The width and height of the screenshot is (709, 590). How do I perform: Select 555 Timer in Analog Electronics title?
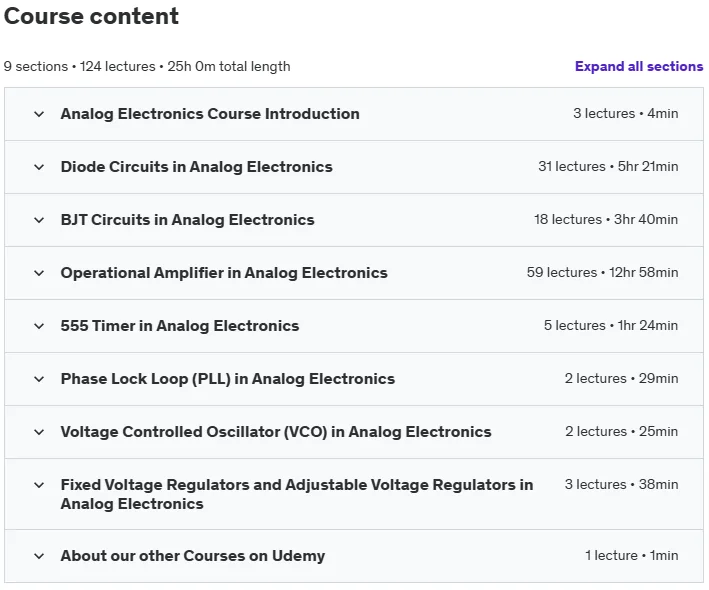pyautogui.click(x=180, y=326)
